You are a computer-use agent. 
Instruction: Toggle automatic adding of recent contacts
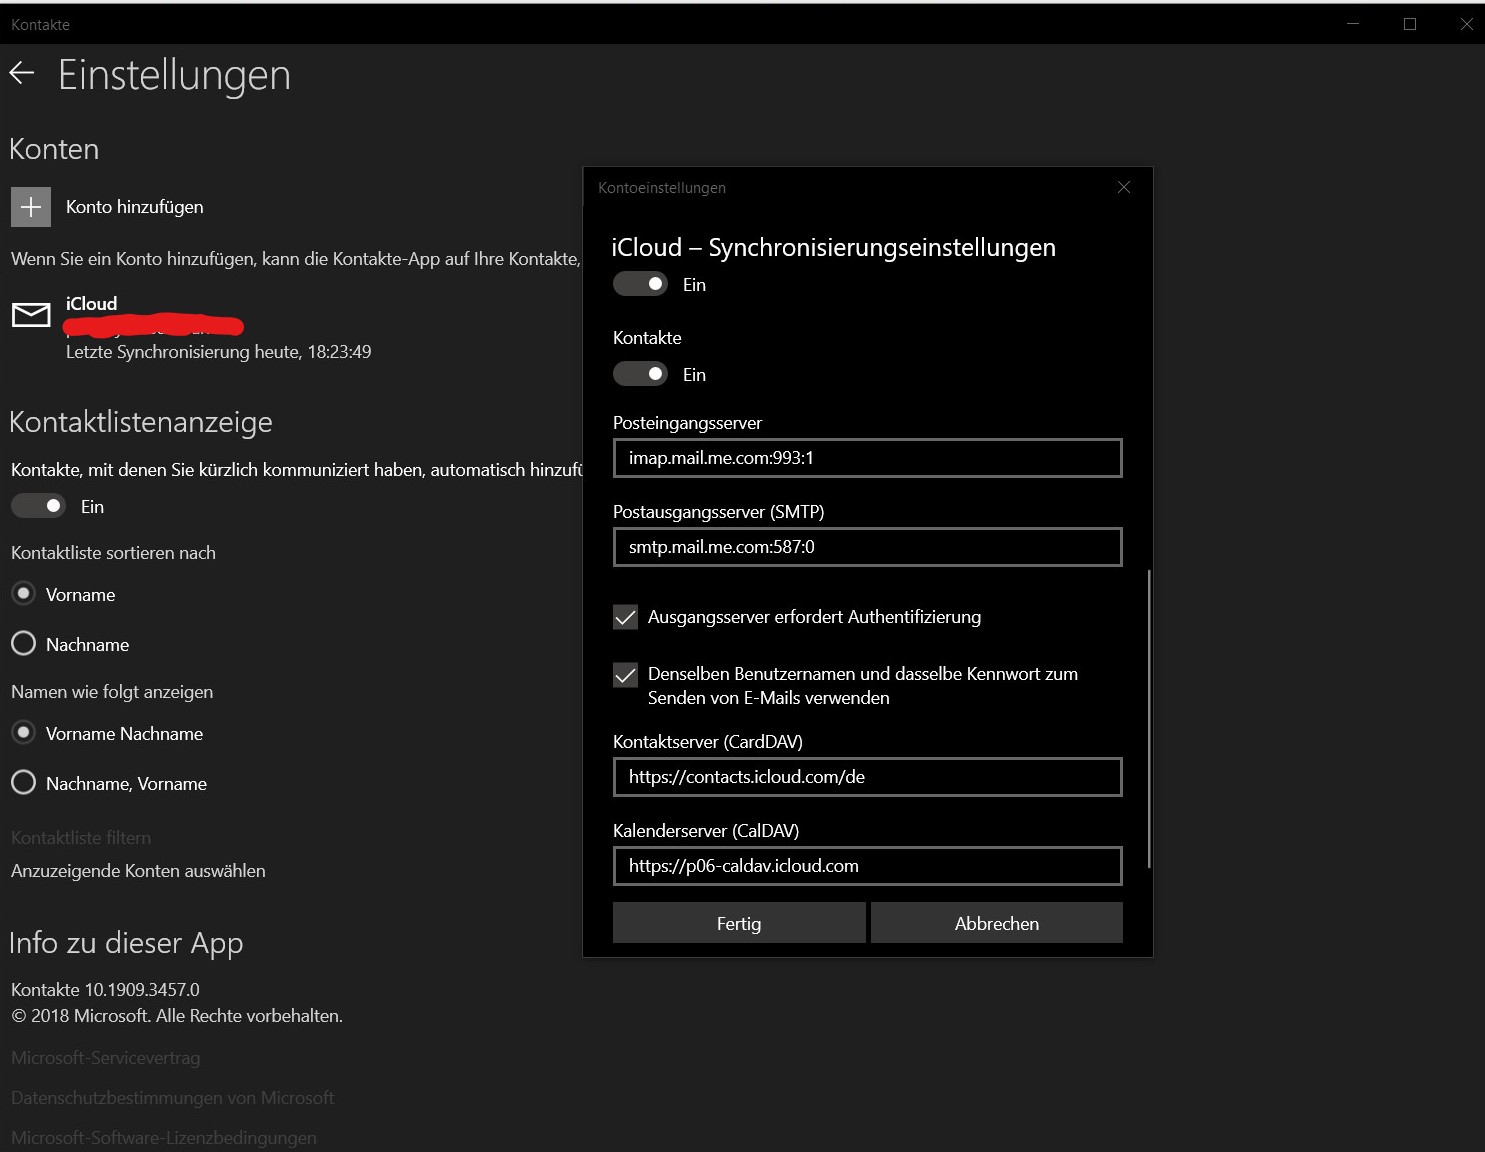38,506
